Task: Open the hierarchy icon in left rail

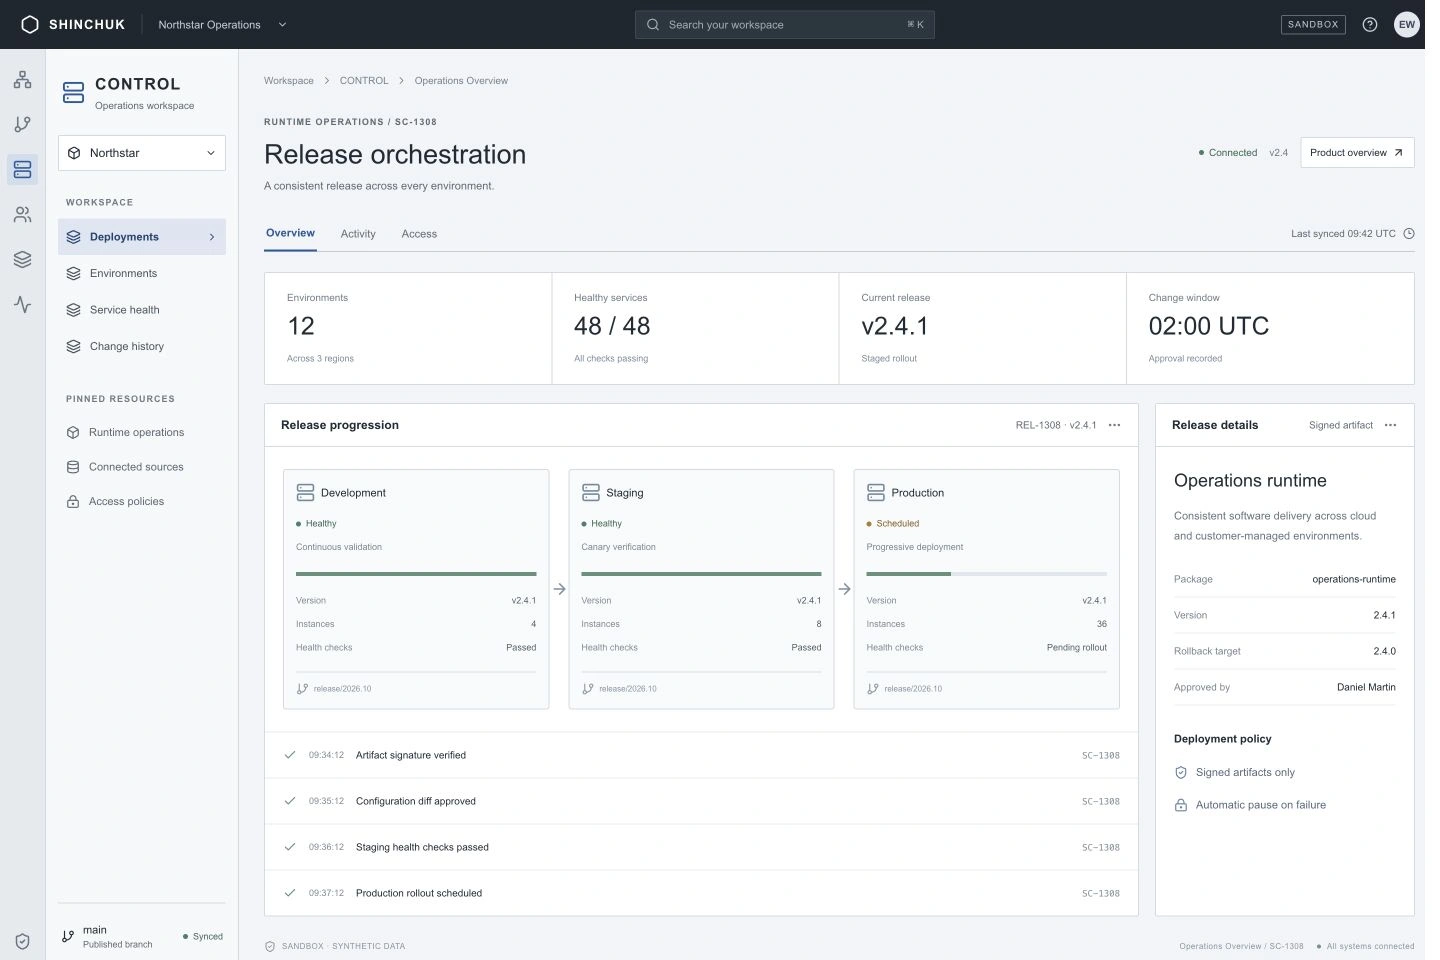Action: (x=22, y=80)
